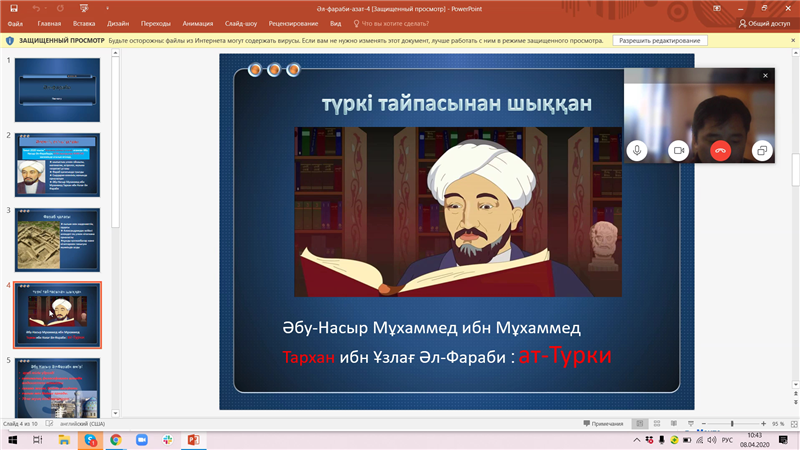Open Google Chrome from the taskbar
This screenshot has height=450, width=800.
[x=116, y=440]
